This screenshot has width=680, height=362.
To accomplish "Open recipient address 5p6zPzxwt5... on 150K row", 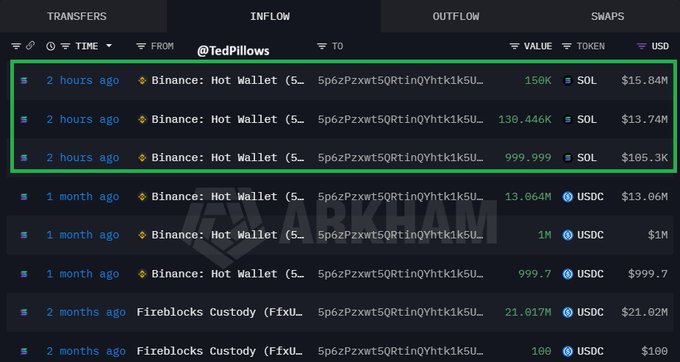I will 400,81.
